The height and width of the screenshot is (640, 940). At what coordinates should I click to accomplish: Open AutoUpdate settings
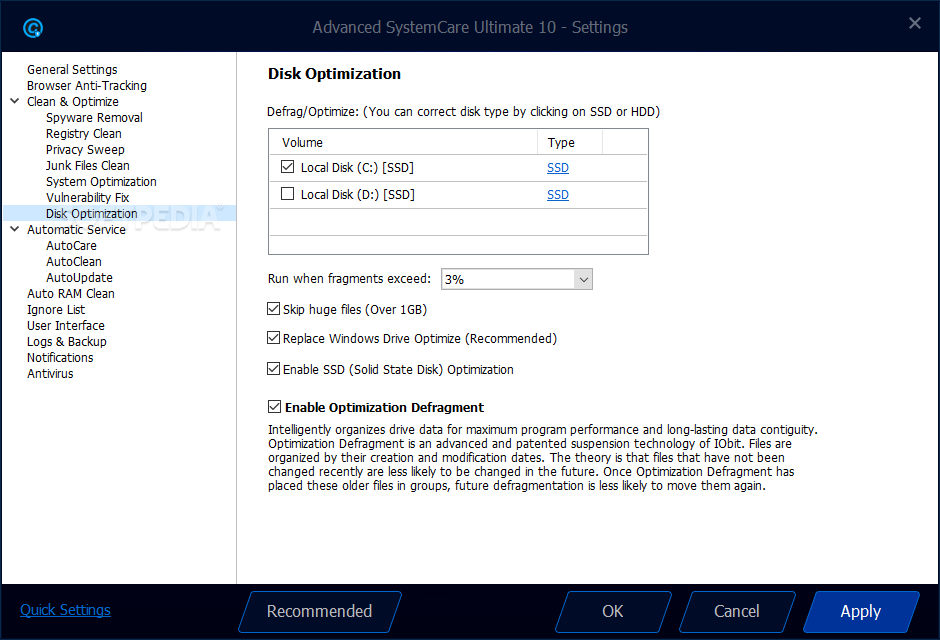point(79,277)
